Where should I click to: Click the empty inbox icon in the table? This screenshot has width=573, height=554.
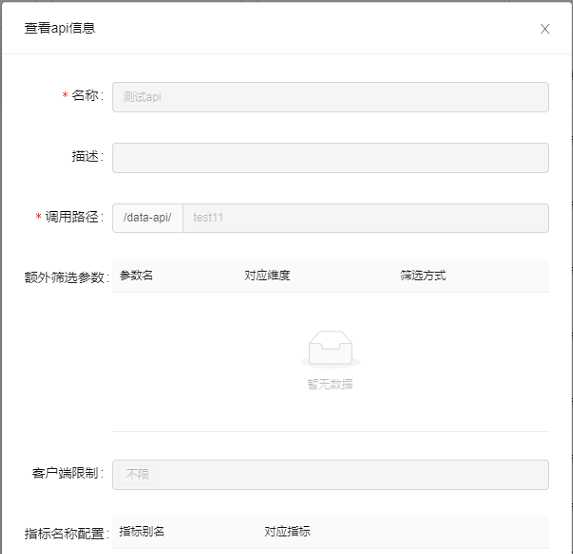click(330, 348)
